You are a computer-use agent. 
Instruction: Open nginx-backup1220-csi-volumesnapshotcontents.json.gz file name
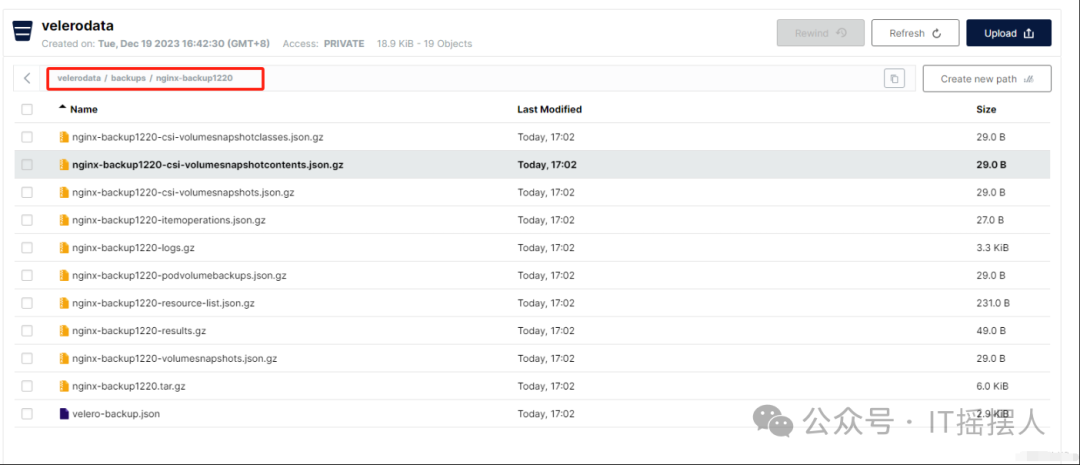[x=207, y=165]
